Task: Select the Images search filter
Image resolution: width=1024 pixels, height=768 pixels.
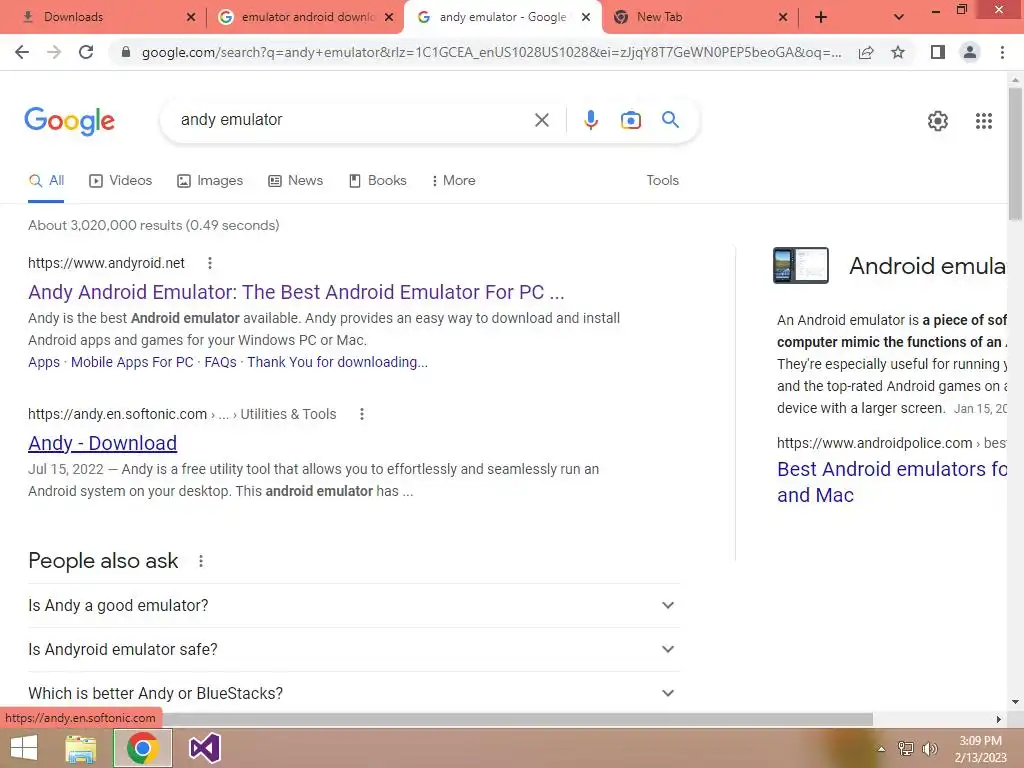Action: pyautogui.click(x=210, y=180)
